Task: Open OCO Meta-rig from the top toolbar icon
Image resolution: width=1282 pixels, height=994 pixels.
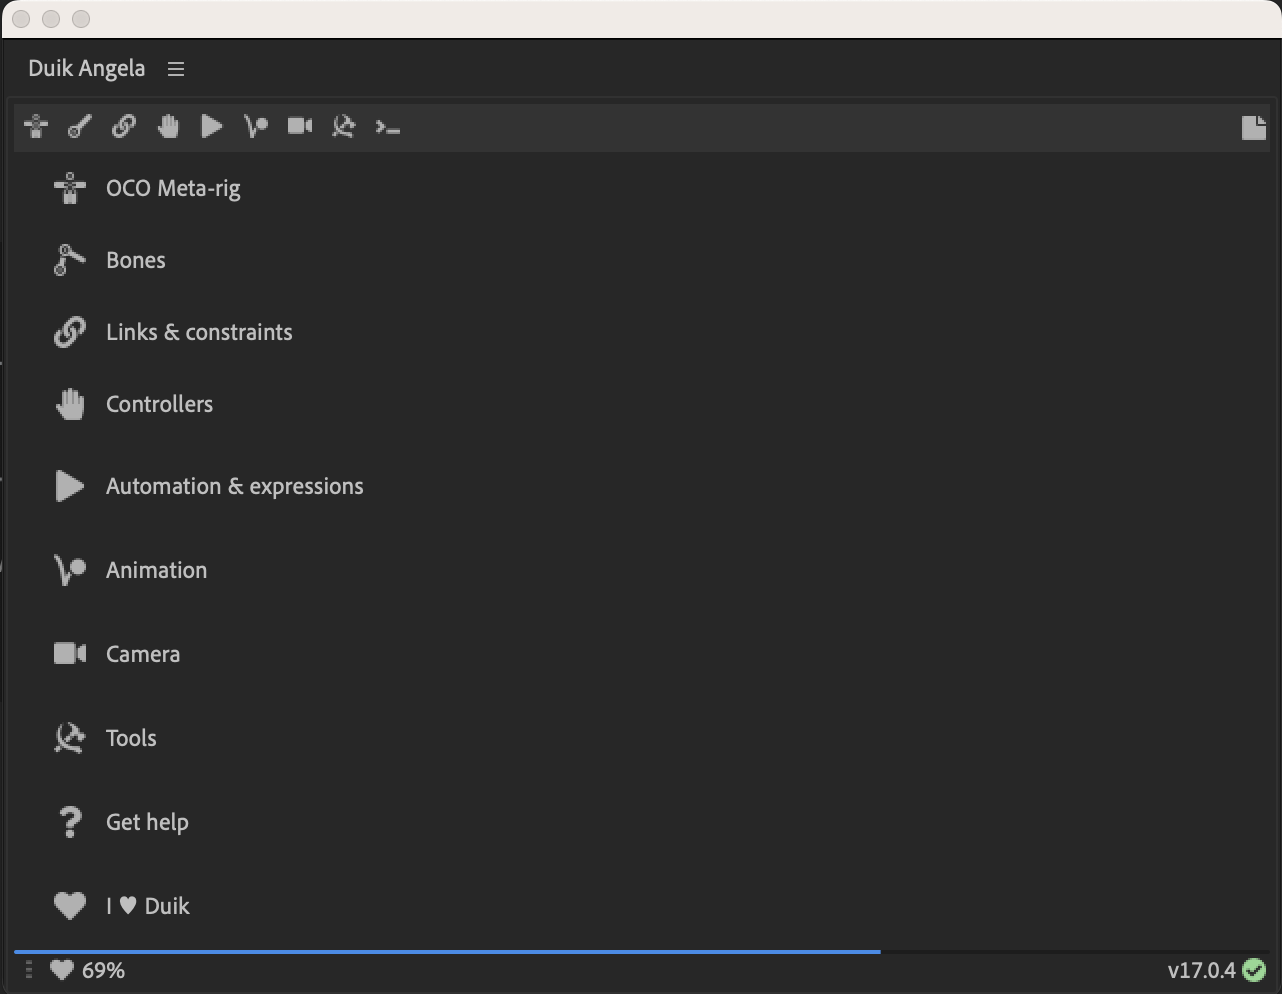Action: click(36, 126)
